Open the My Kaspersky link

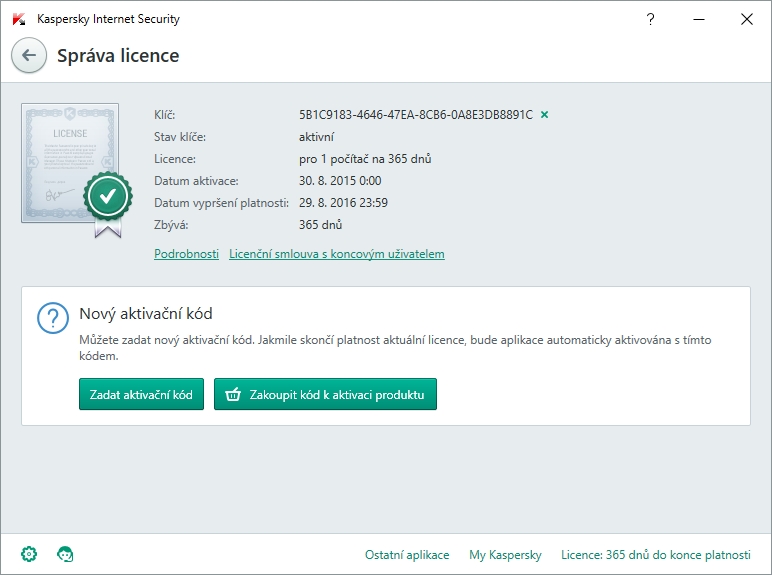505,555
